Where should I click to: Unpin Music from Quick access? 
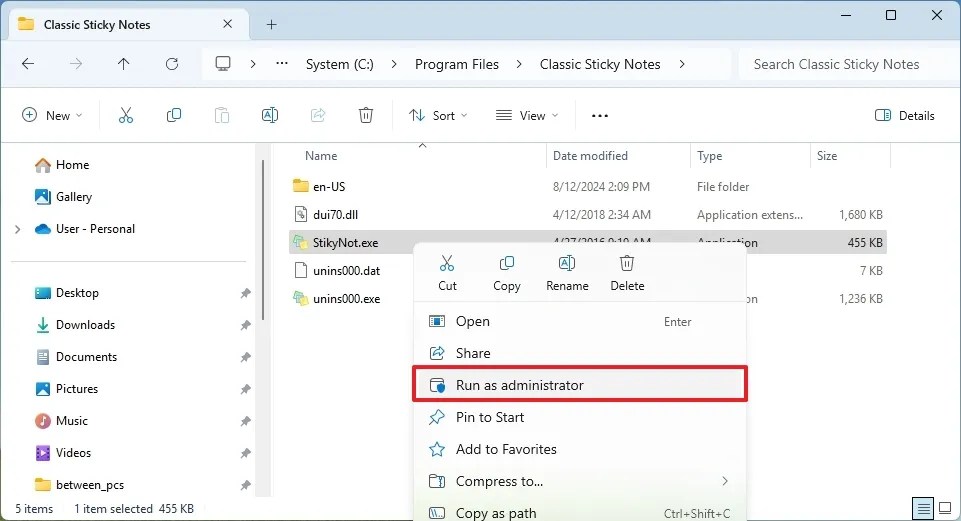(x=245, y=420)
